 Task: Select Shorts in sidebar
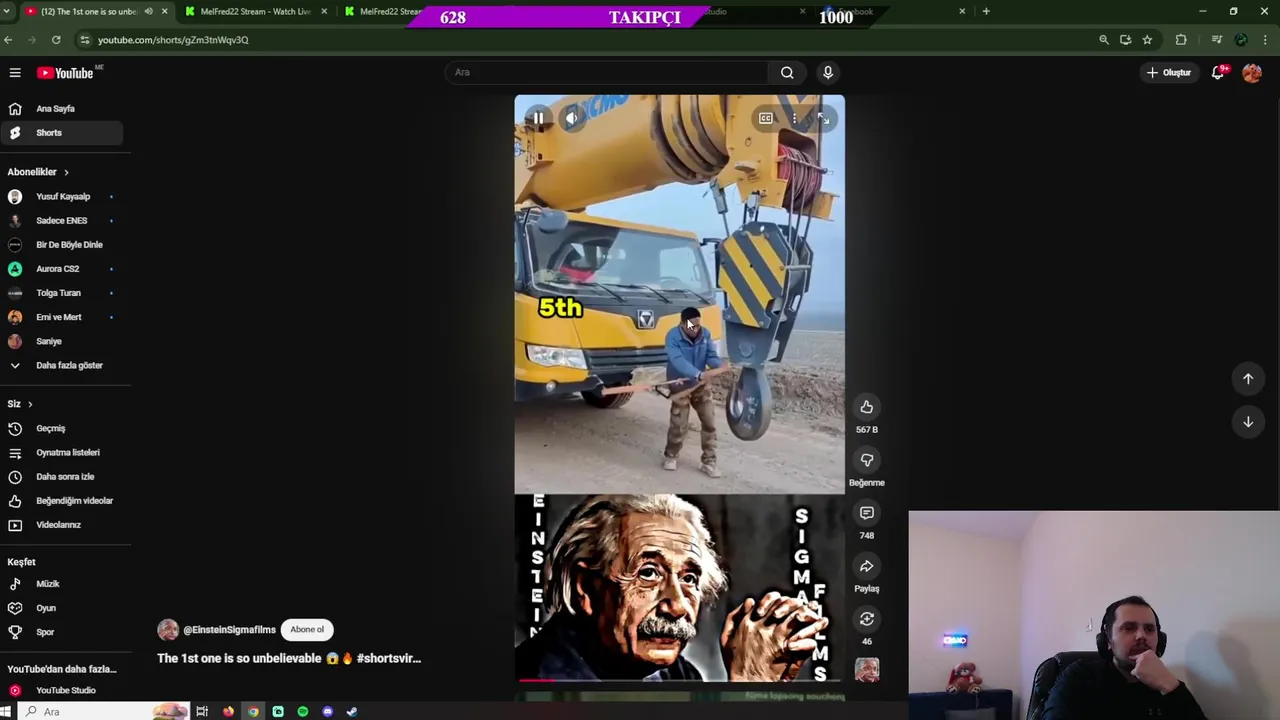coord(62,133)
